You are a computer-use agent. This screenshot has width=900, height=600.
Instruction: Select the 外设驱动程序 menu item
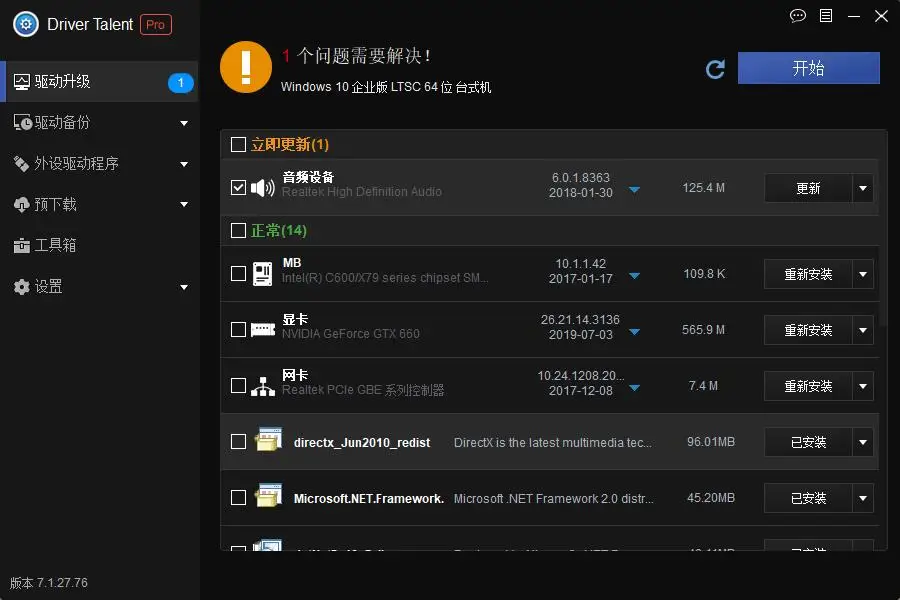click(x=99, y=164)
